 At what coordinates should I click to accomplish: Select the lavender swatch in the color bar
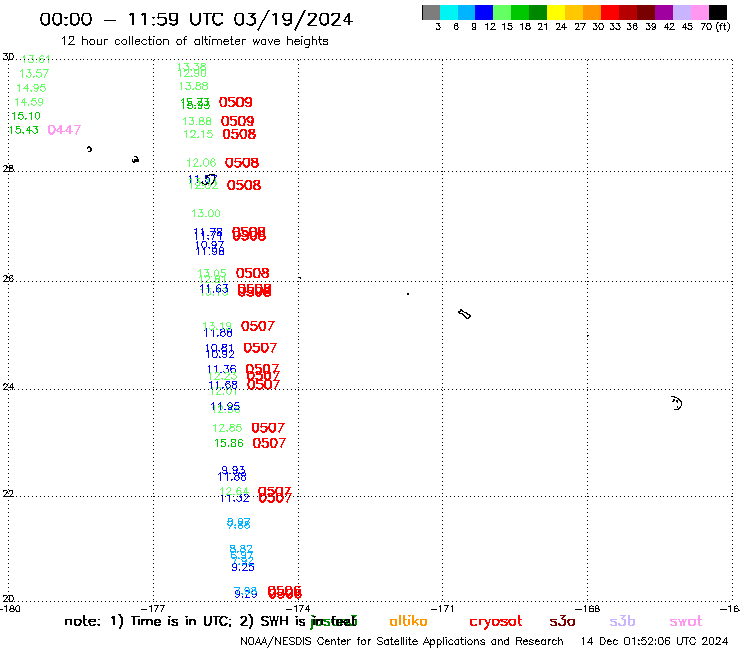click(x=681, y=12)
